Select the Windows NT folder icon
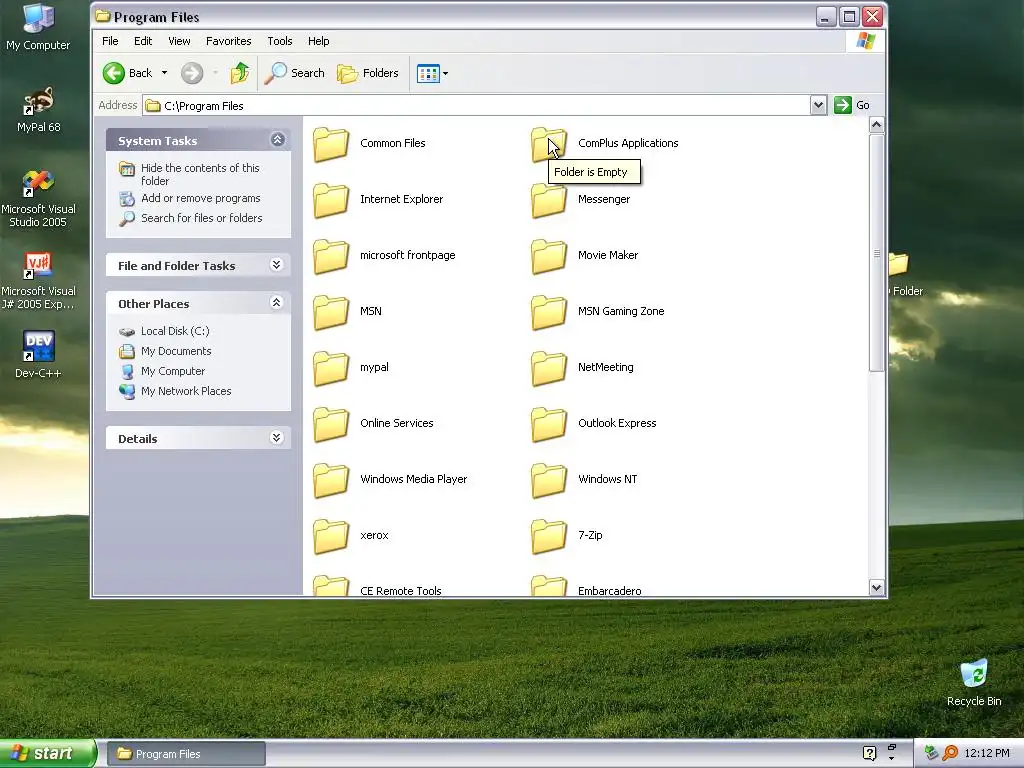The width and height of the screenshot is (1024, 768). pyautogui.click(x=549, y=480)
